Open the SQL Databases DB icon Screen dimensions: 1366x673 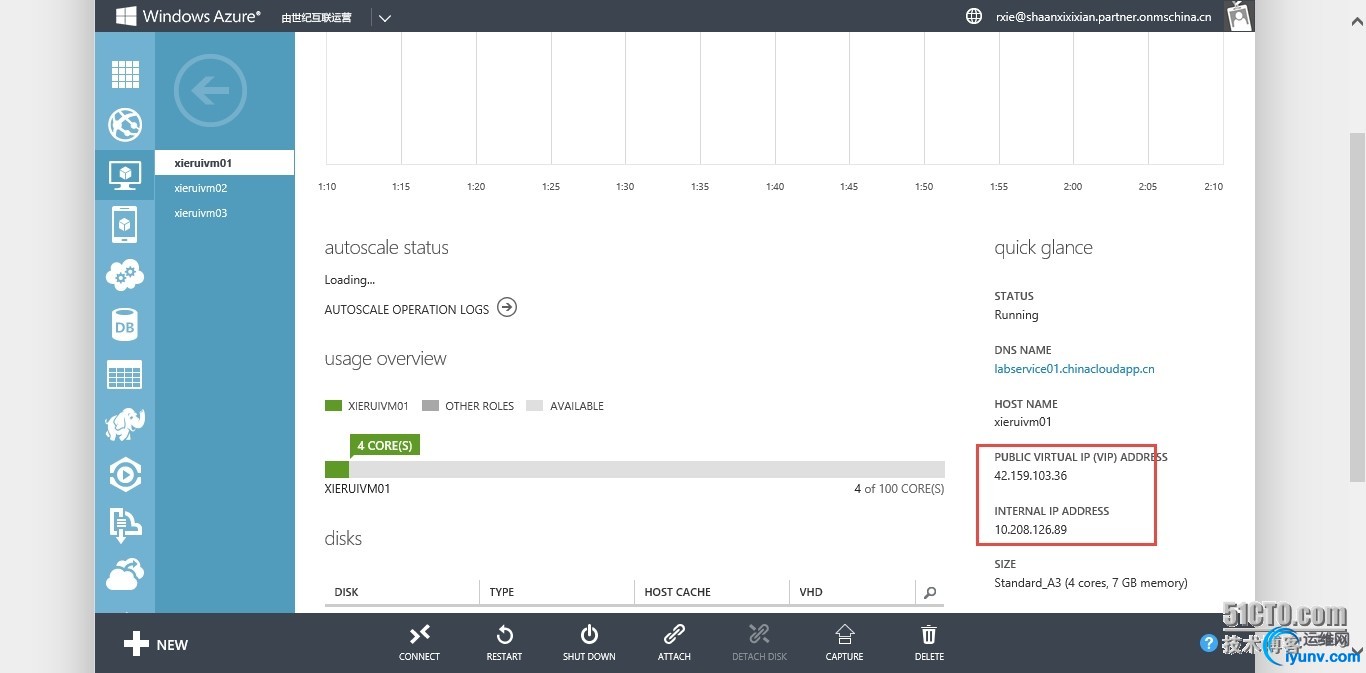tap(125, 325)
